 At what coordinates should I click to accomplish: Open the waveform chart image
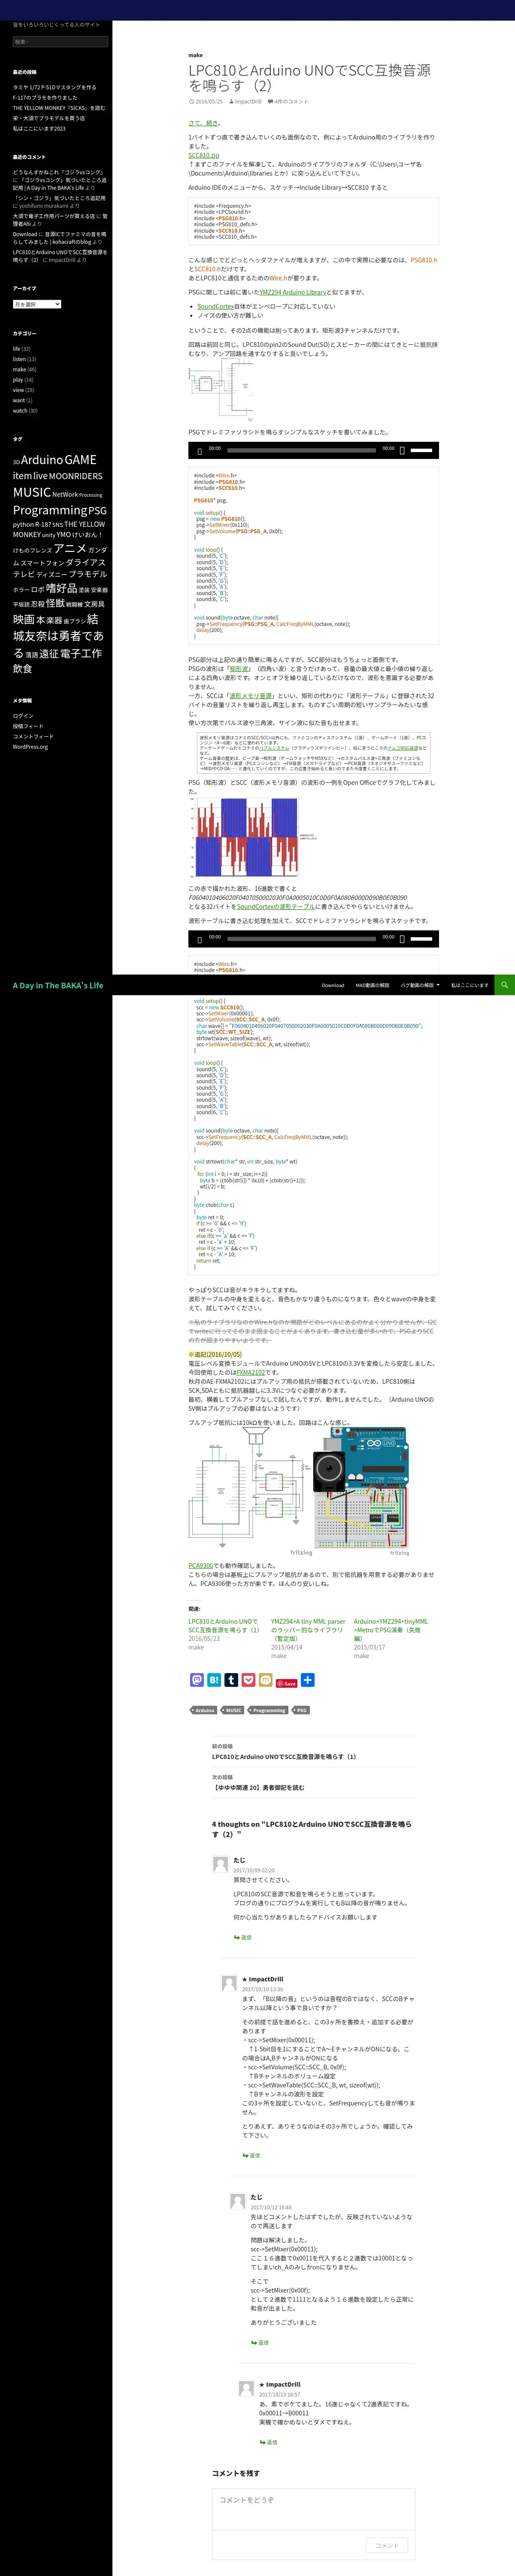tap(254, 837)
